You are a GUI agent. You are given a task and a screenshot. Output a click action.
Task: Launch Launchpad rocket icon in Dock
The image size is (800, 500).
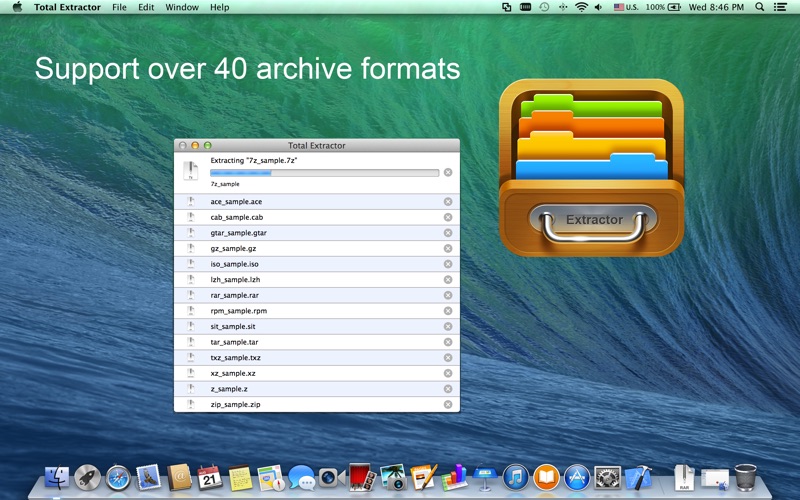click(87, 478)
